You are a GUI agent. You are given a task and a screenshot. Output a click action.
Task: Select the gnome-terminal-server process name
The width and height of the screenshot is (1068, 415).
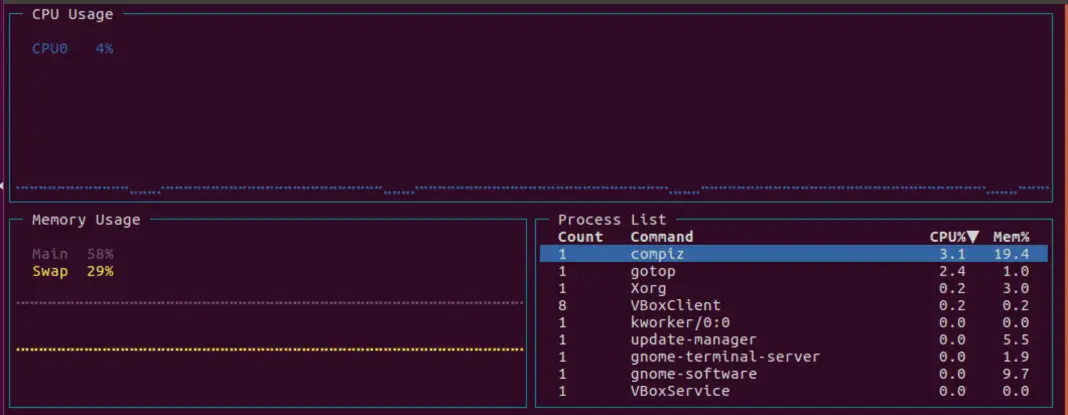coord(725,356)
